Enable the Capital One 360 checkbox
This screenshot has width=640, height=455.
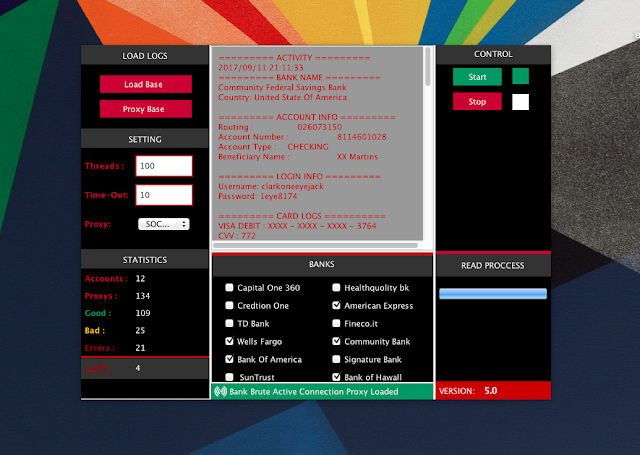pyautogui.click(x=229, y=288)
